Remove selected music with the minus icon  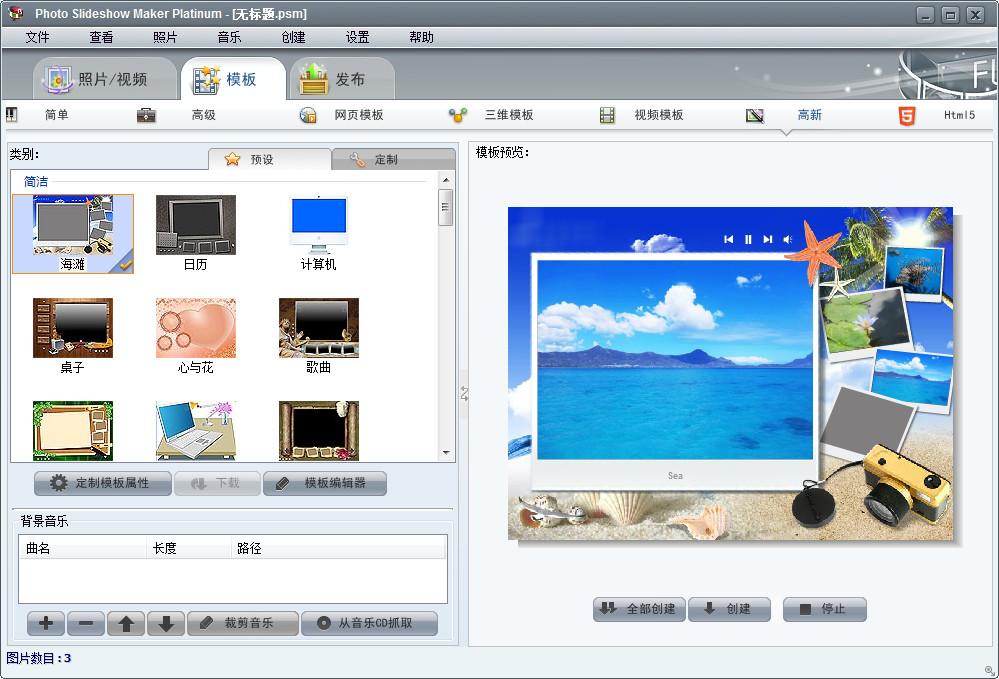coord(85,623)
